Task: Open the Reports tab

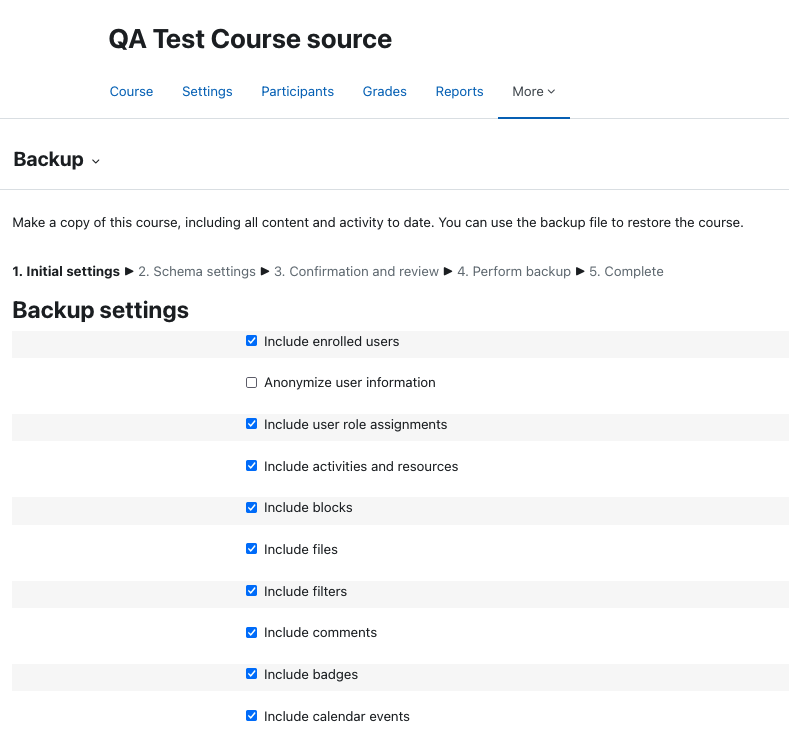Action: tap(459, 92)
